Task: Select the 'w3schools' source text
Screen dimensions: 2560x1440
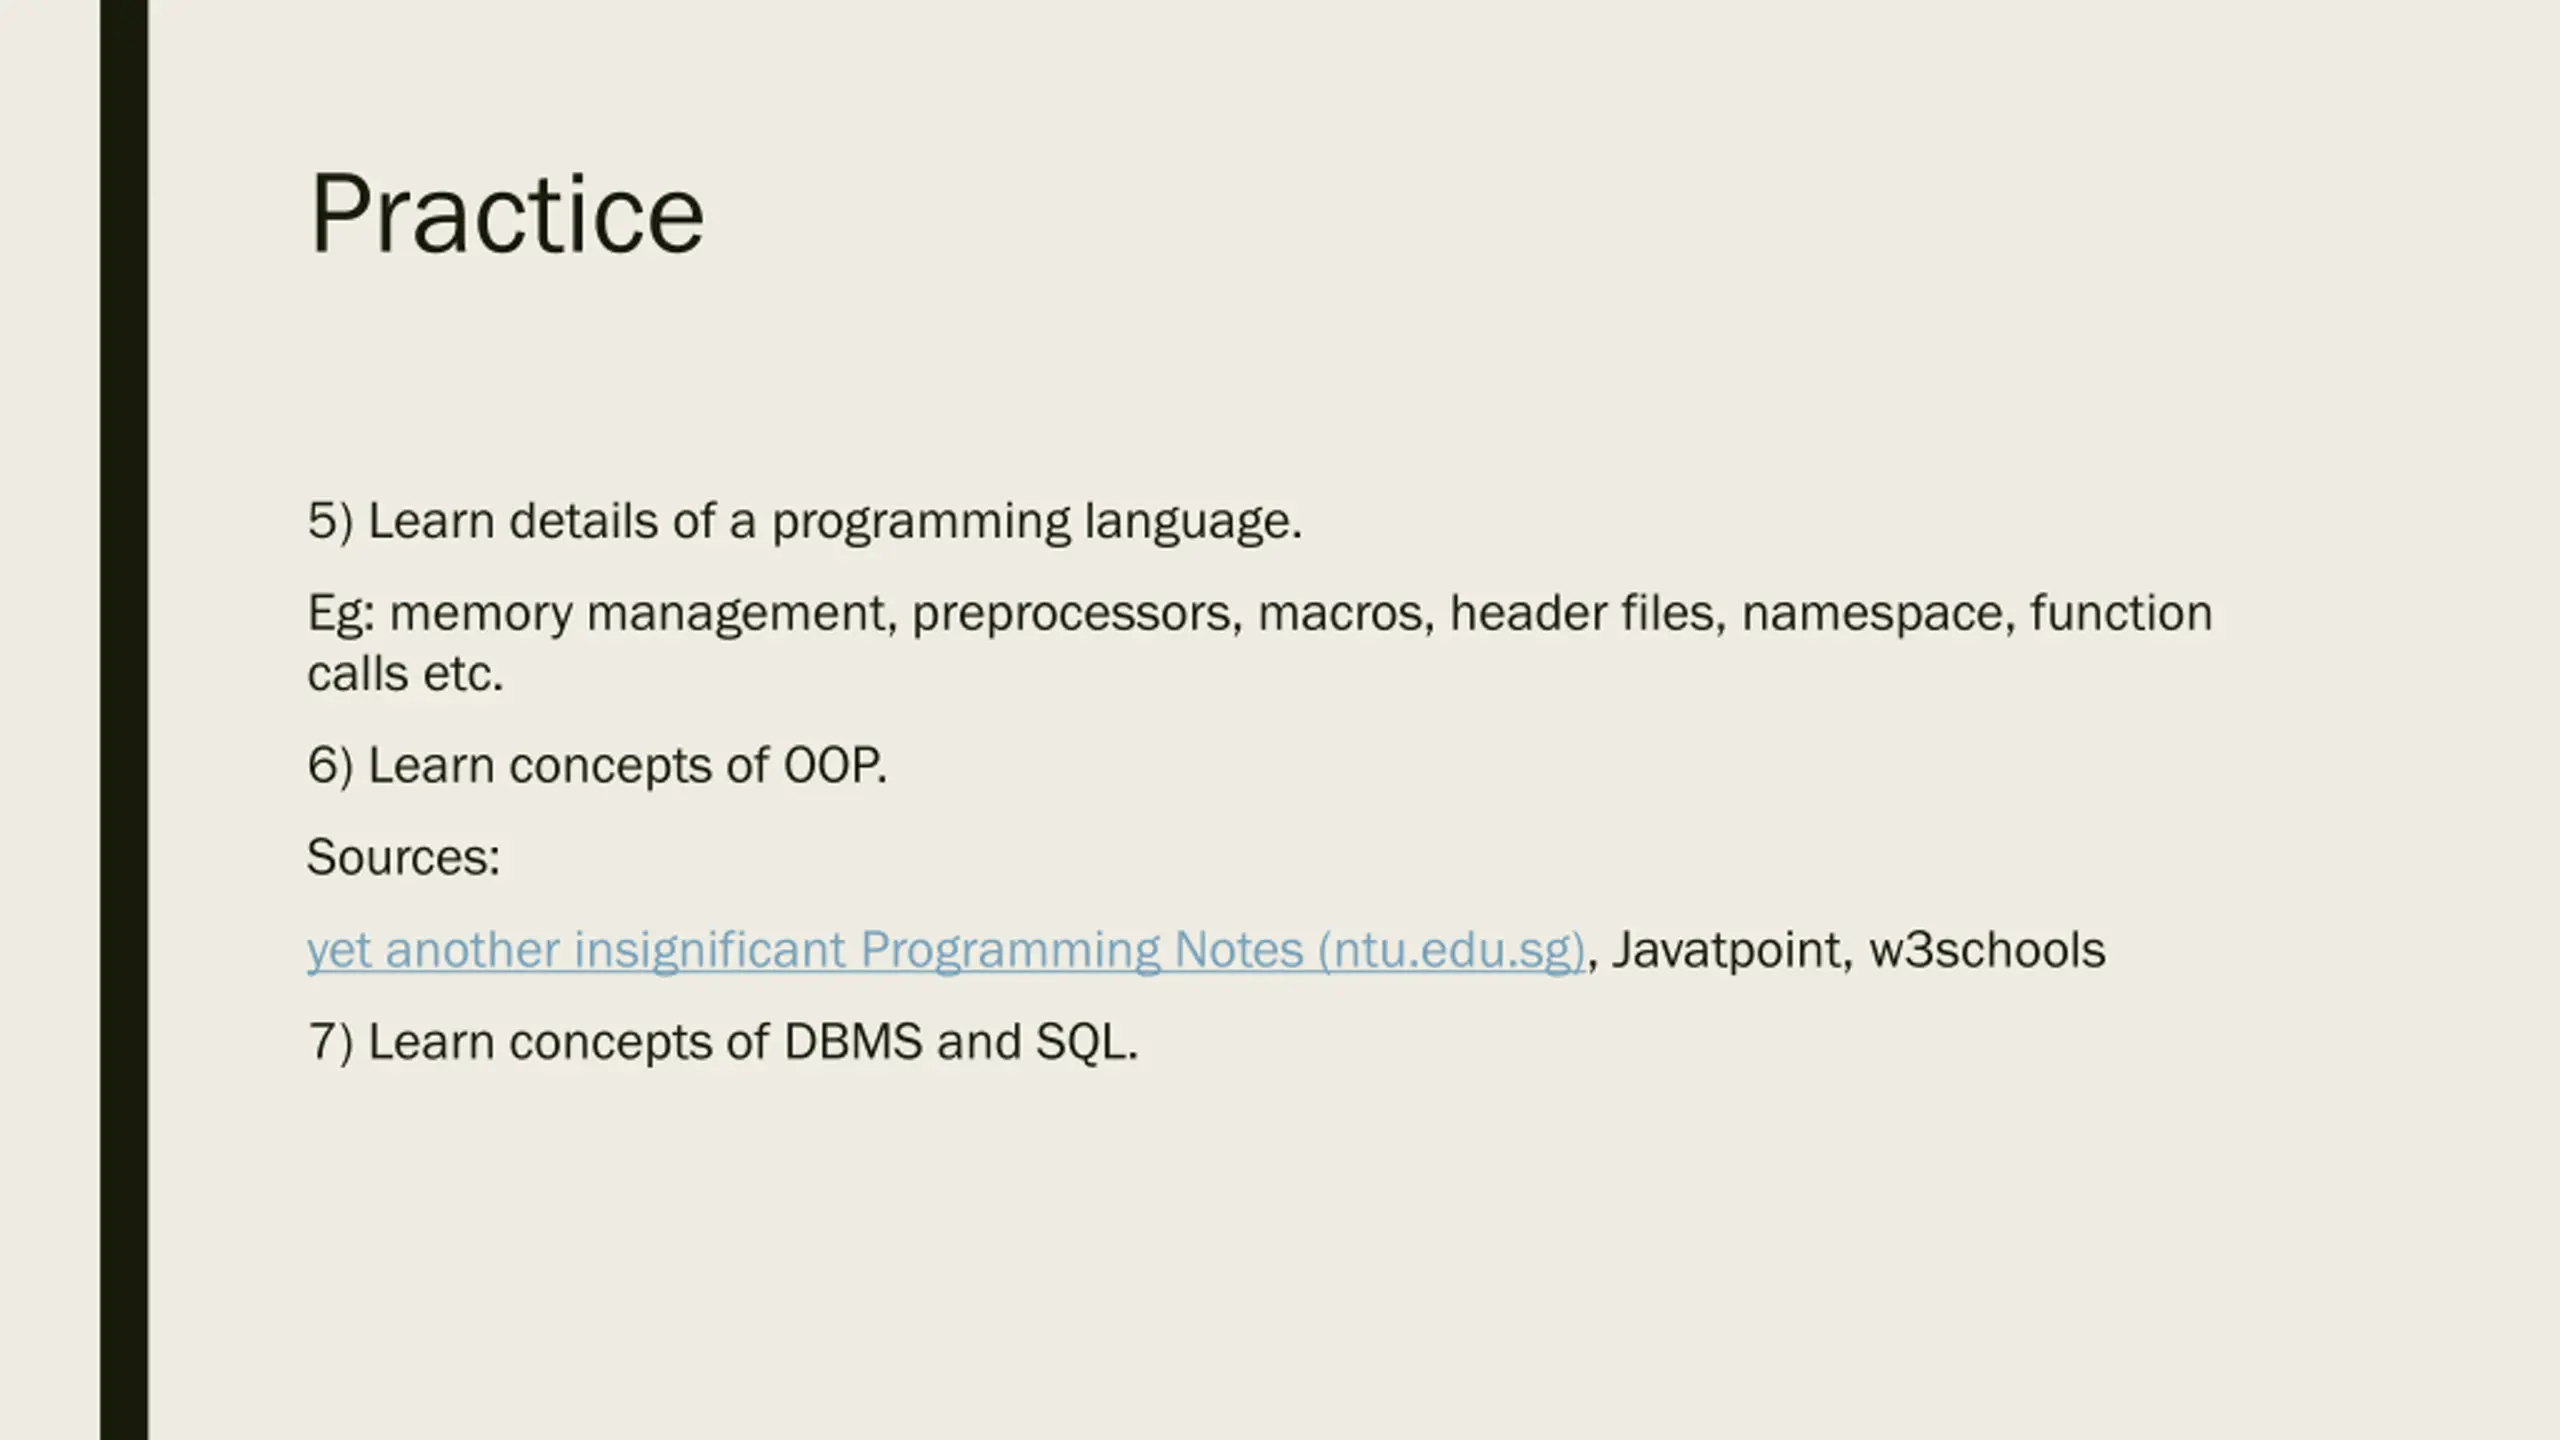Action: [1987, 950]
